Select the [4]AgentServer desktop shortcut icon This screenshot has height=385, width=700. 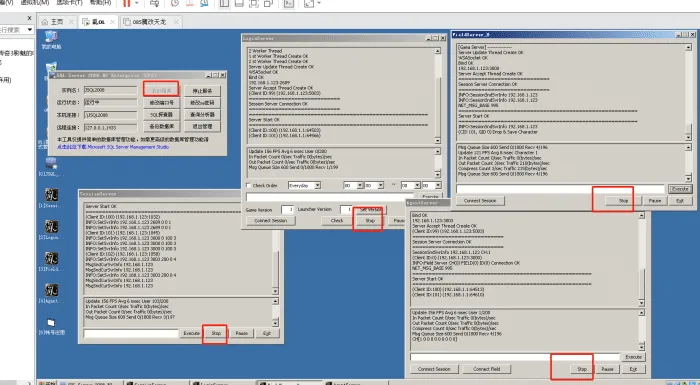[x=51, y=293]
